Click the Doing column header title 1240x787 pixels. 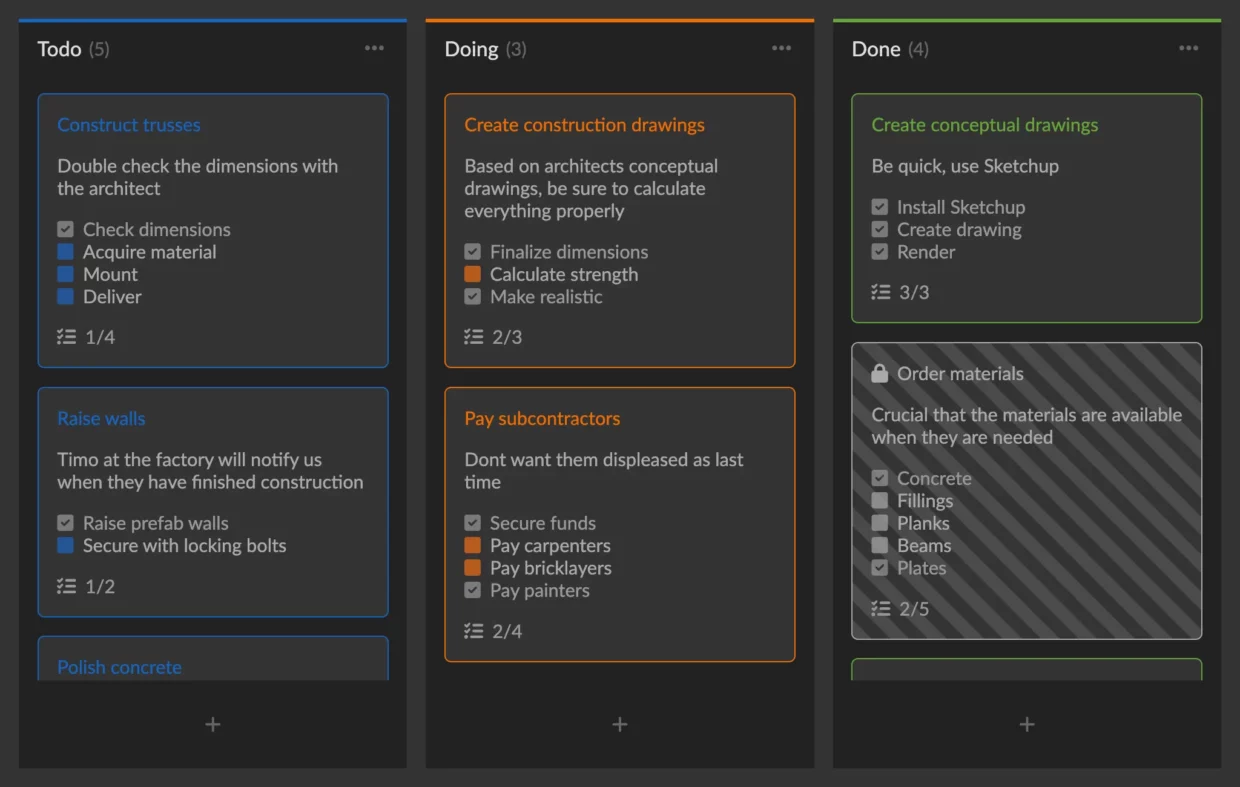pyautogui.click(x=471, y=49)
